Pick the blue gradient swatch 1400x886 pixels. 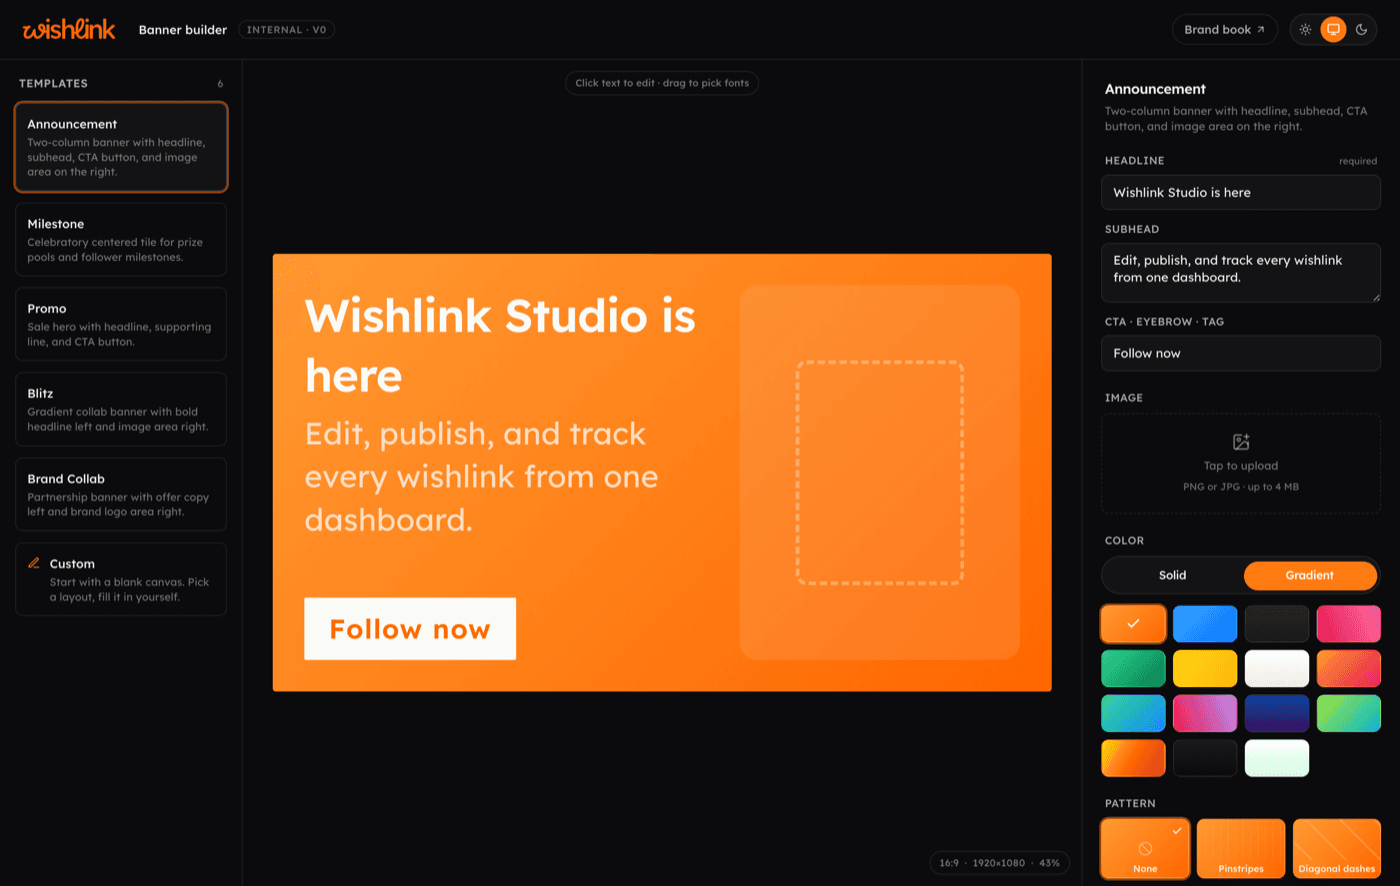click(x=1205, y=624)
